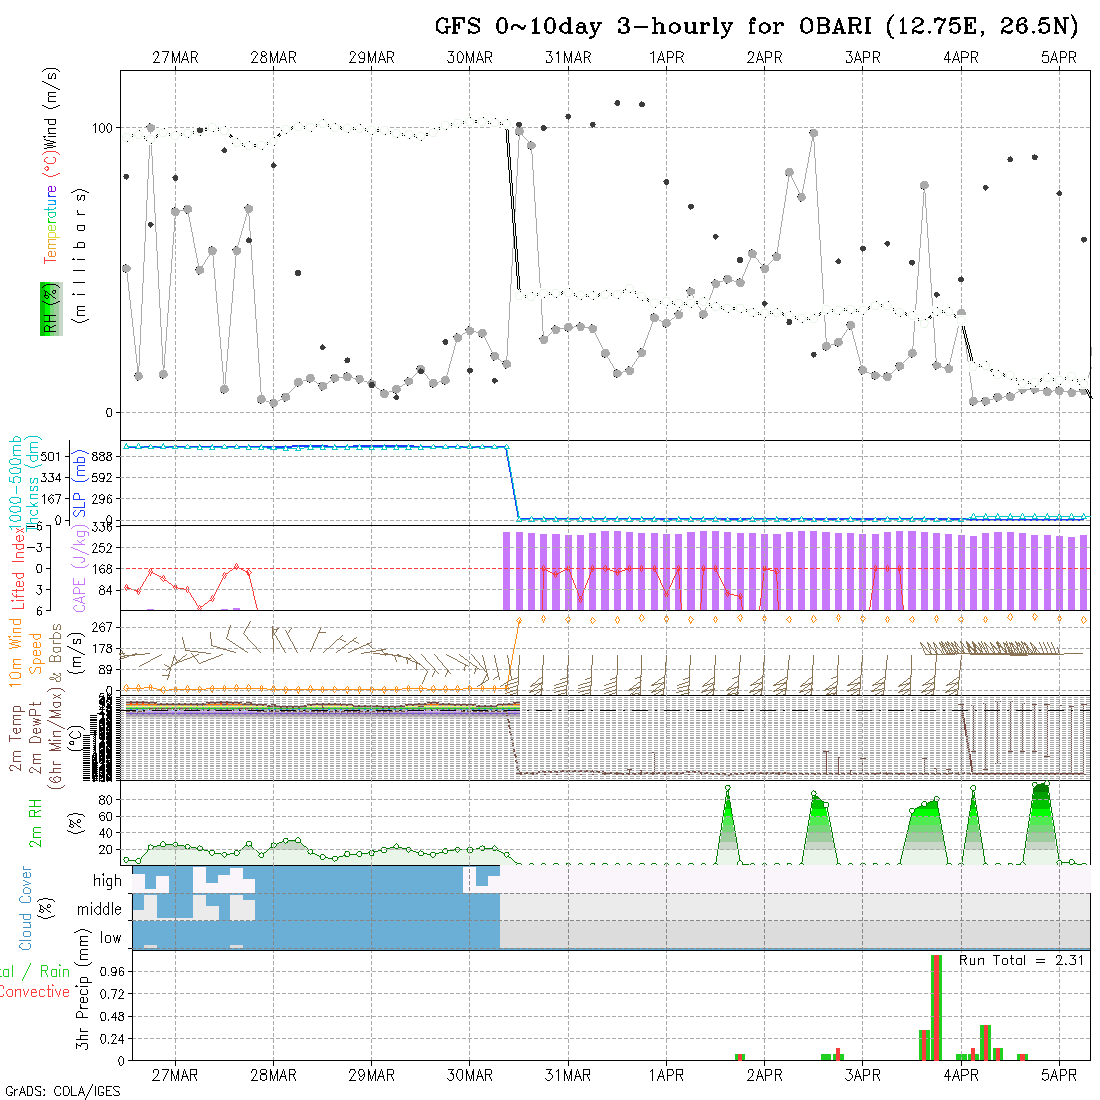Select the "middle" cloud cover row label
The width and height of the screenshot is (1100, 1100).
click(100, 910)
